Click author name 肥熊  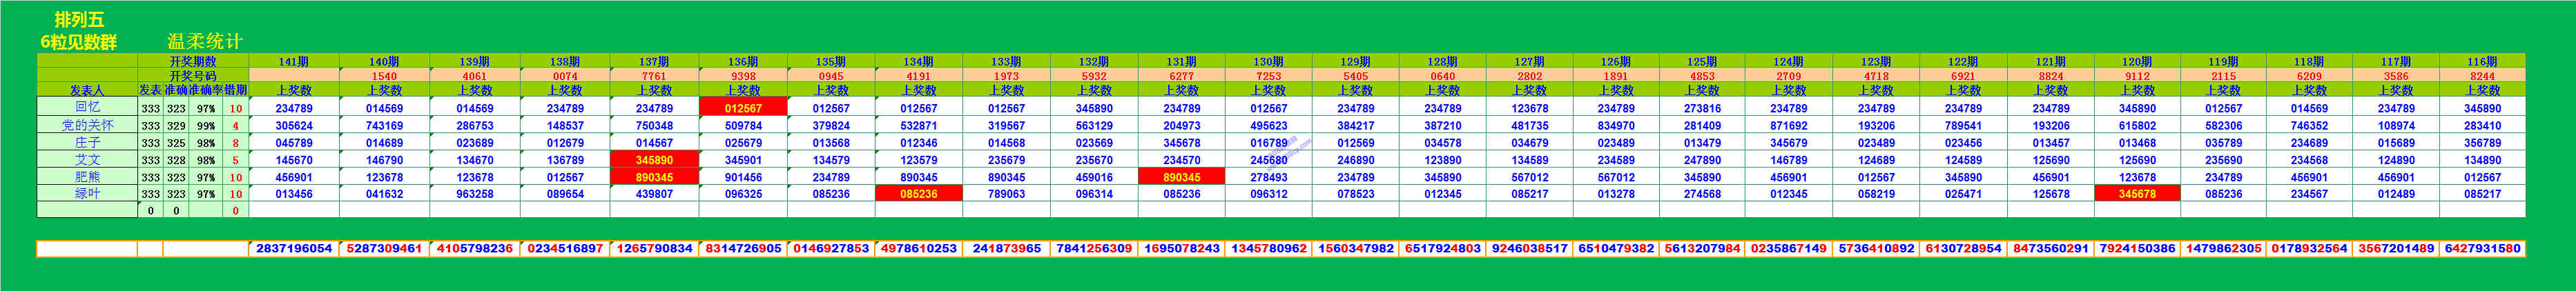point(87,177)
